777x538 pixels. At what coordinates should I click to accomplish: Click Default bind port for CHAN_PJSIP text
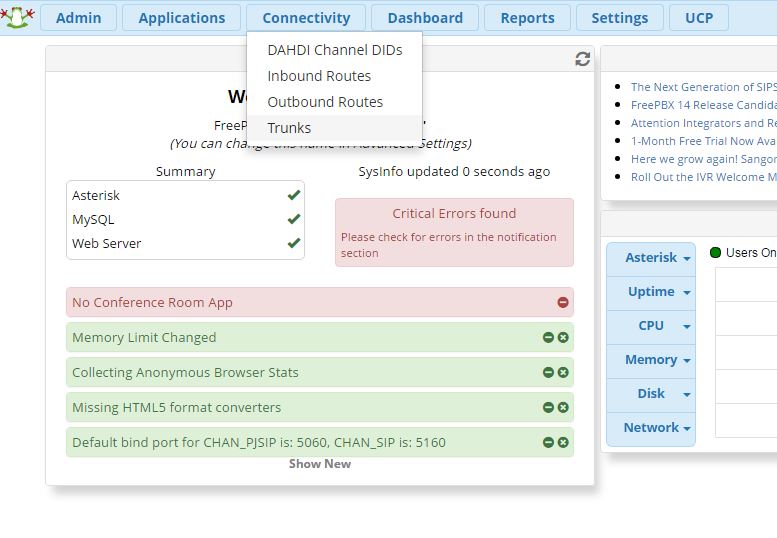click(x=259, y=442)
